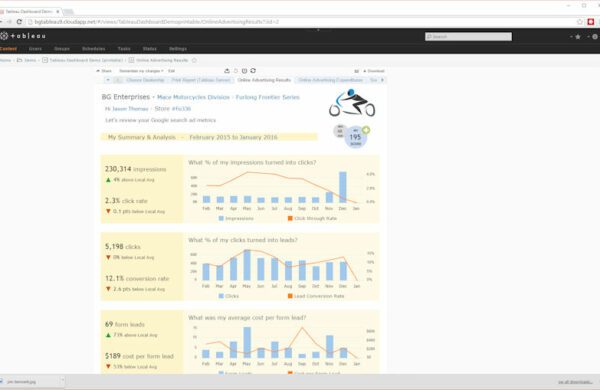Toggle the Impressions legend square
The height and width of the screenshot is (390, 600).
(221, 218)
